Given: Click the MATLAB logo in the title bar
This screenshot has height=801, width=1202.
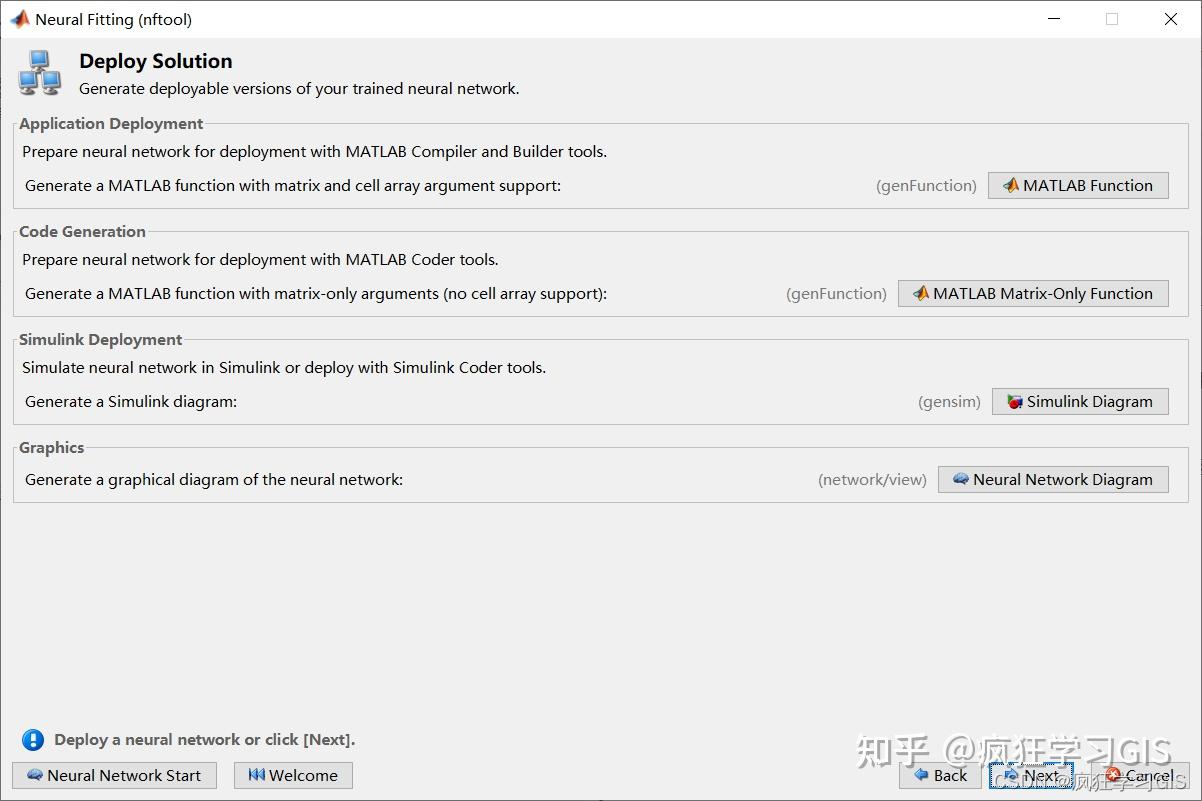Looking at the screenshot, I should pyautogui.click(x=19, y=19).
